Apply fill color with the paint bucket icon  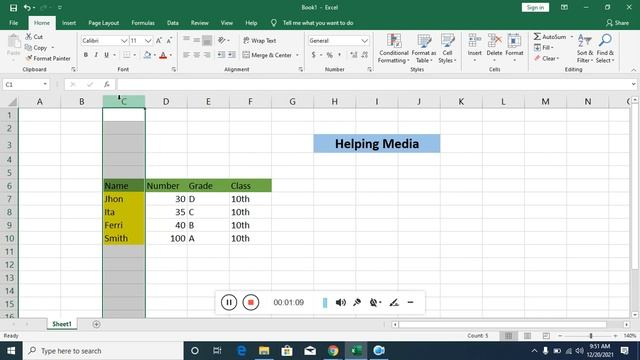[x=147, y=55]
